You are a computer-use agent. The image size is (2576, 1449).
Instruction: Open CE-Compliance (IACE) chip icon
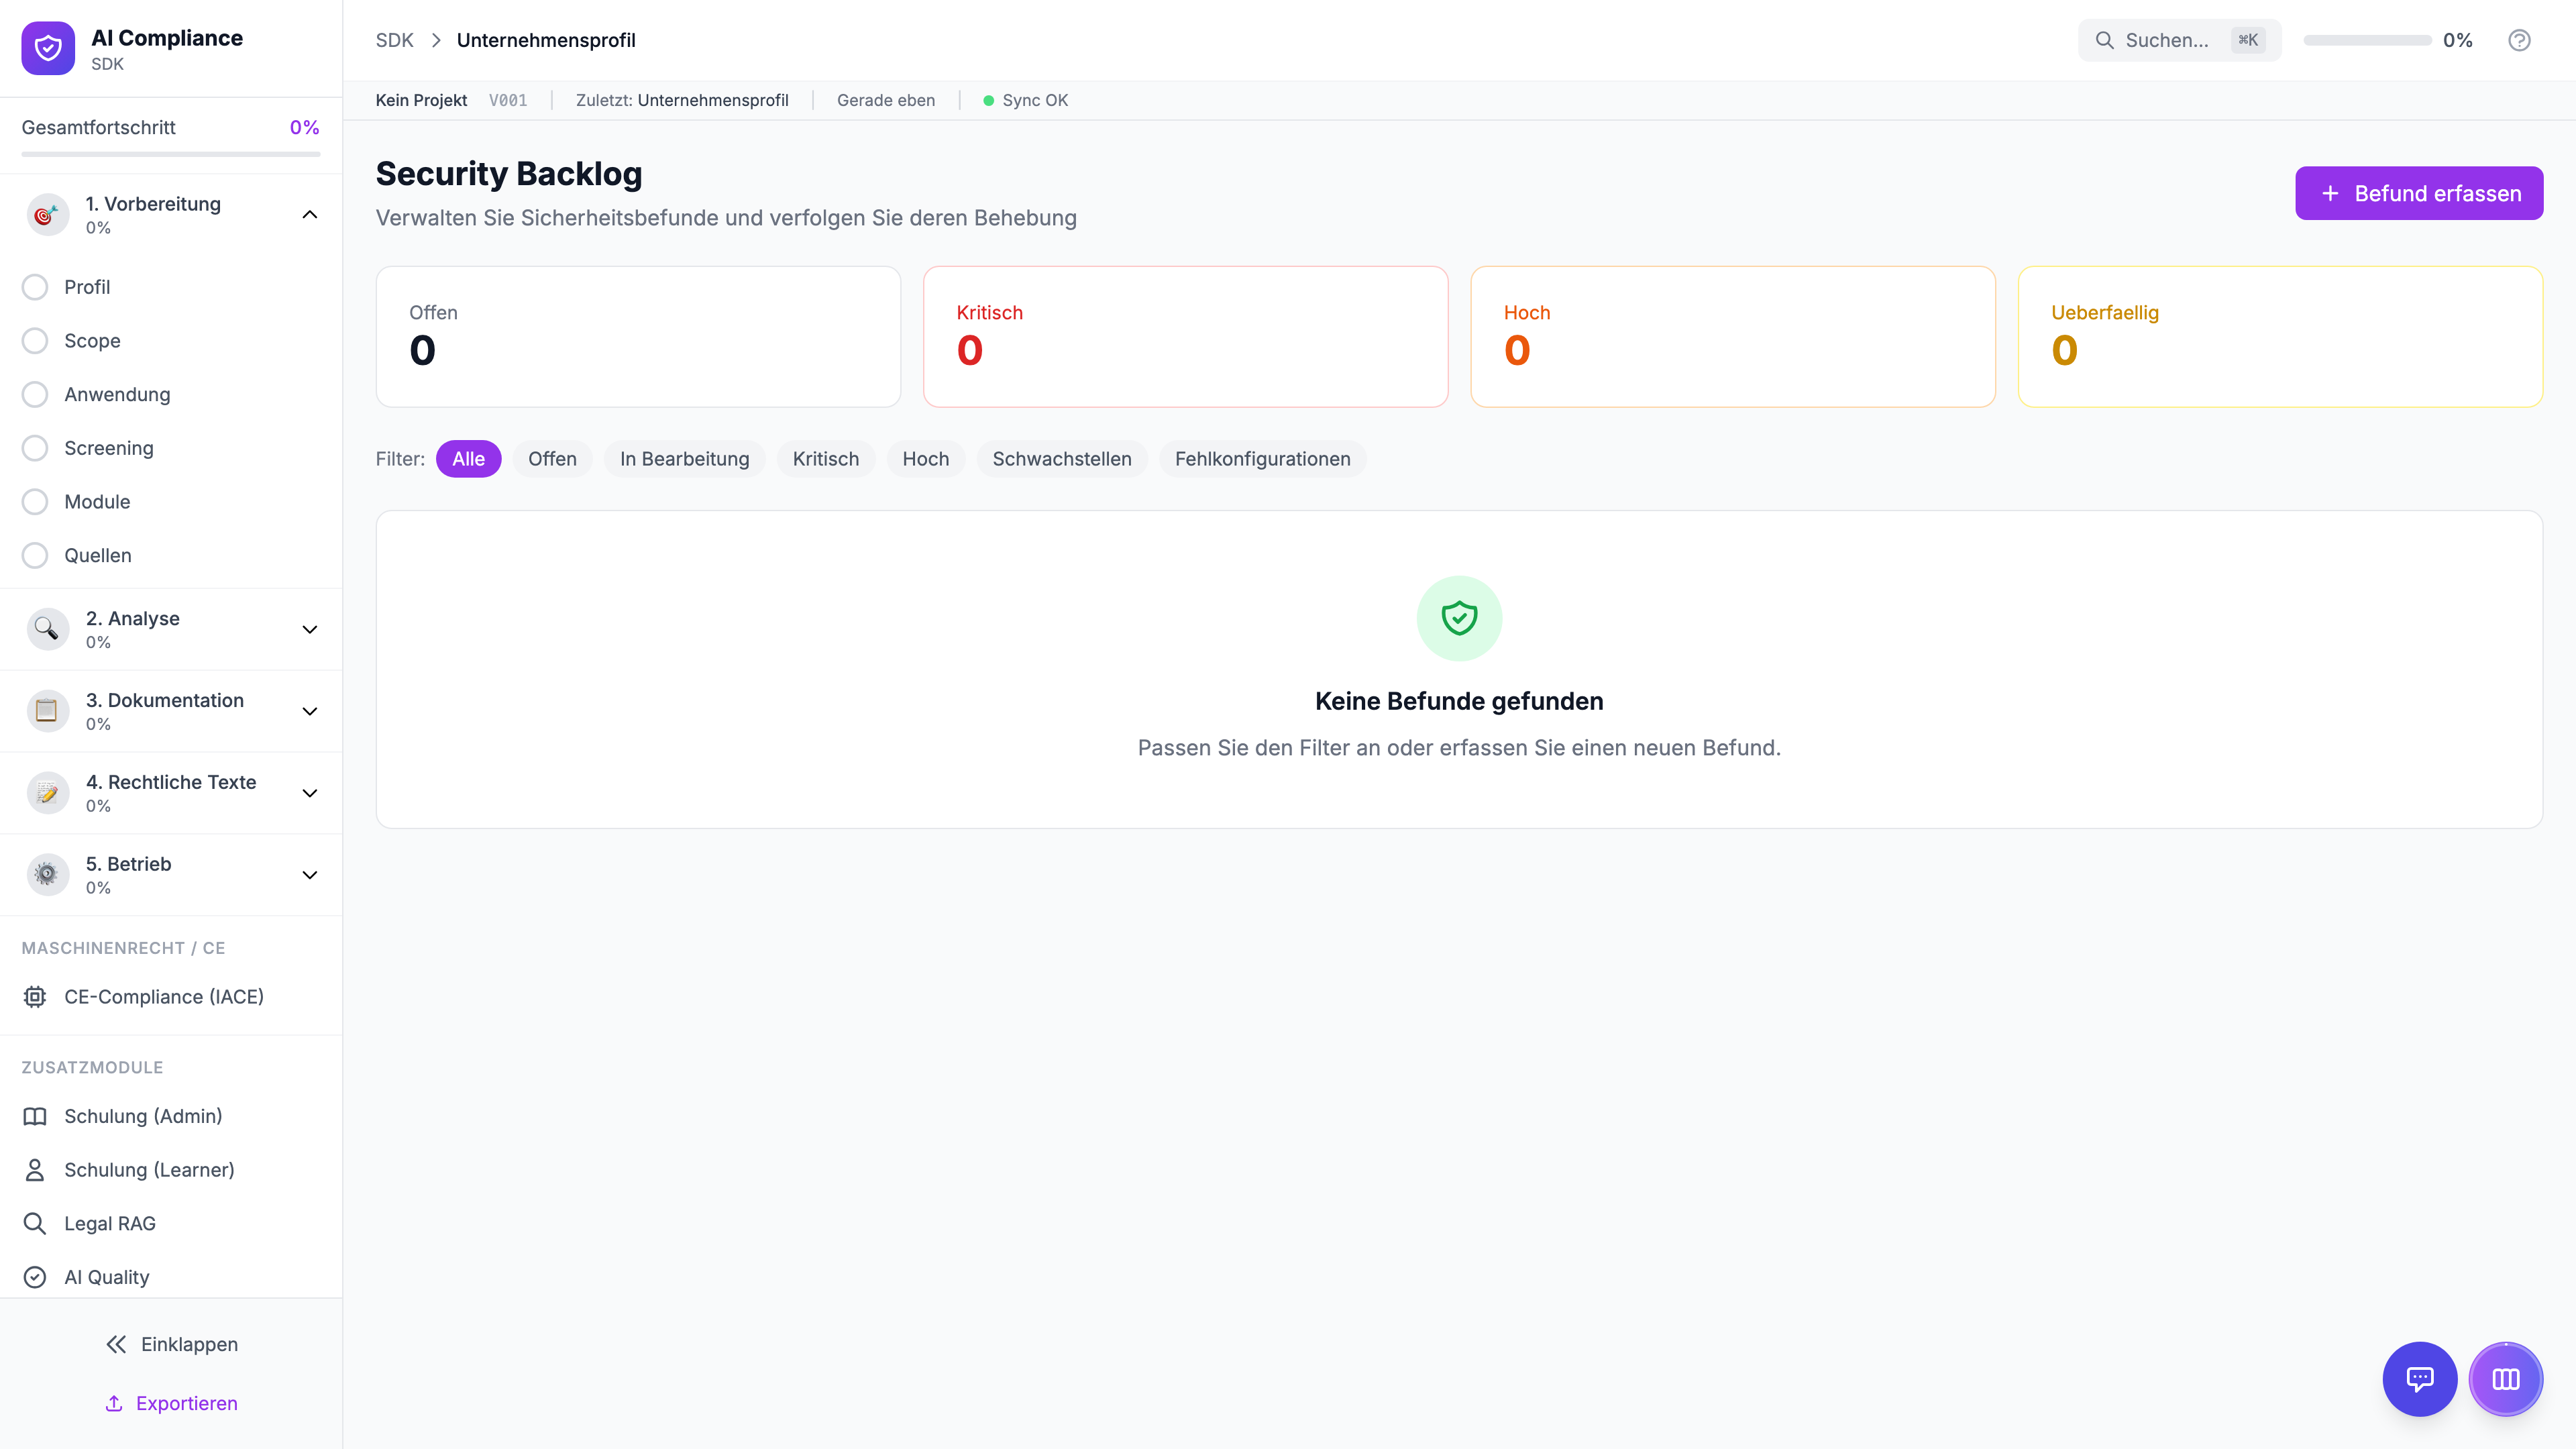click(35, 996)
